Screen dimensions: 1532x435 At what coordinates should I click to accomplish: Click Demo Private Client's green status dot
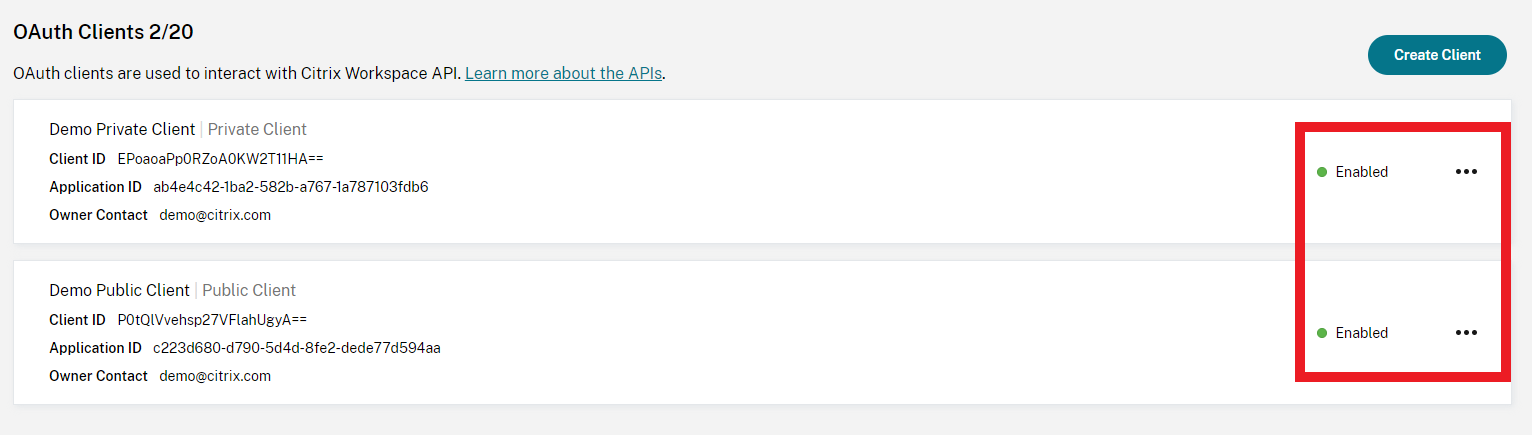pyautogui.click(x=1322, y=172)
